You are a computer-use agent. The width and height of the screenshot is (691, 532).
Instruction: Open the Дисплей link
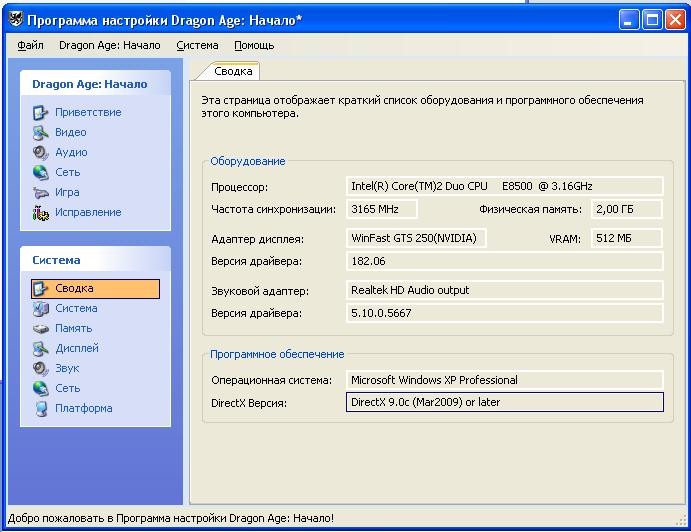coord(77,349)
